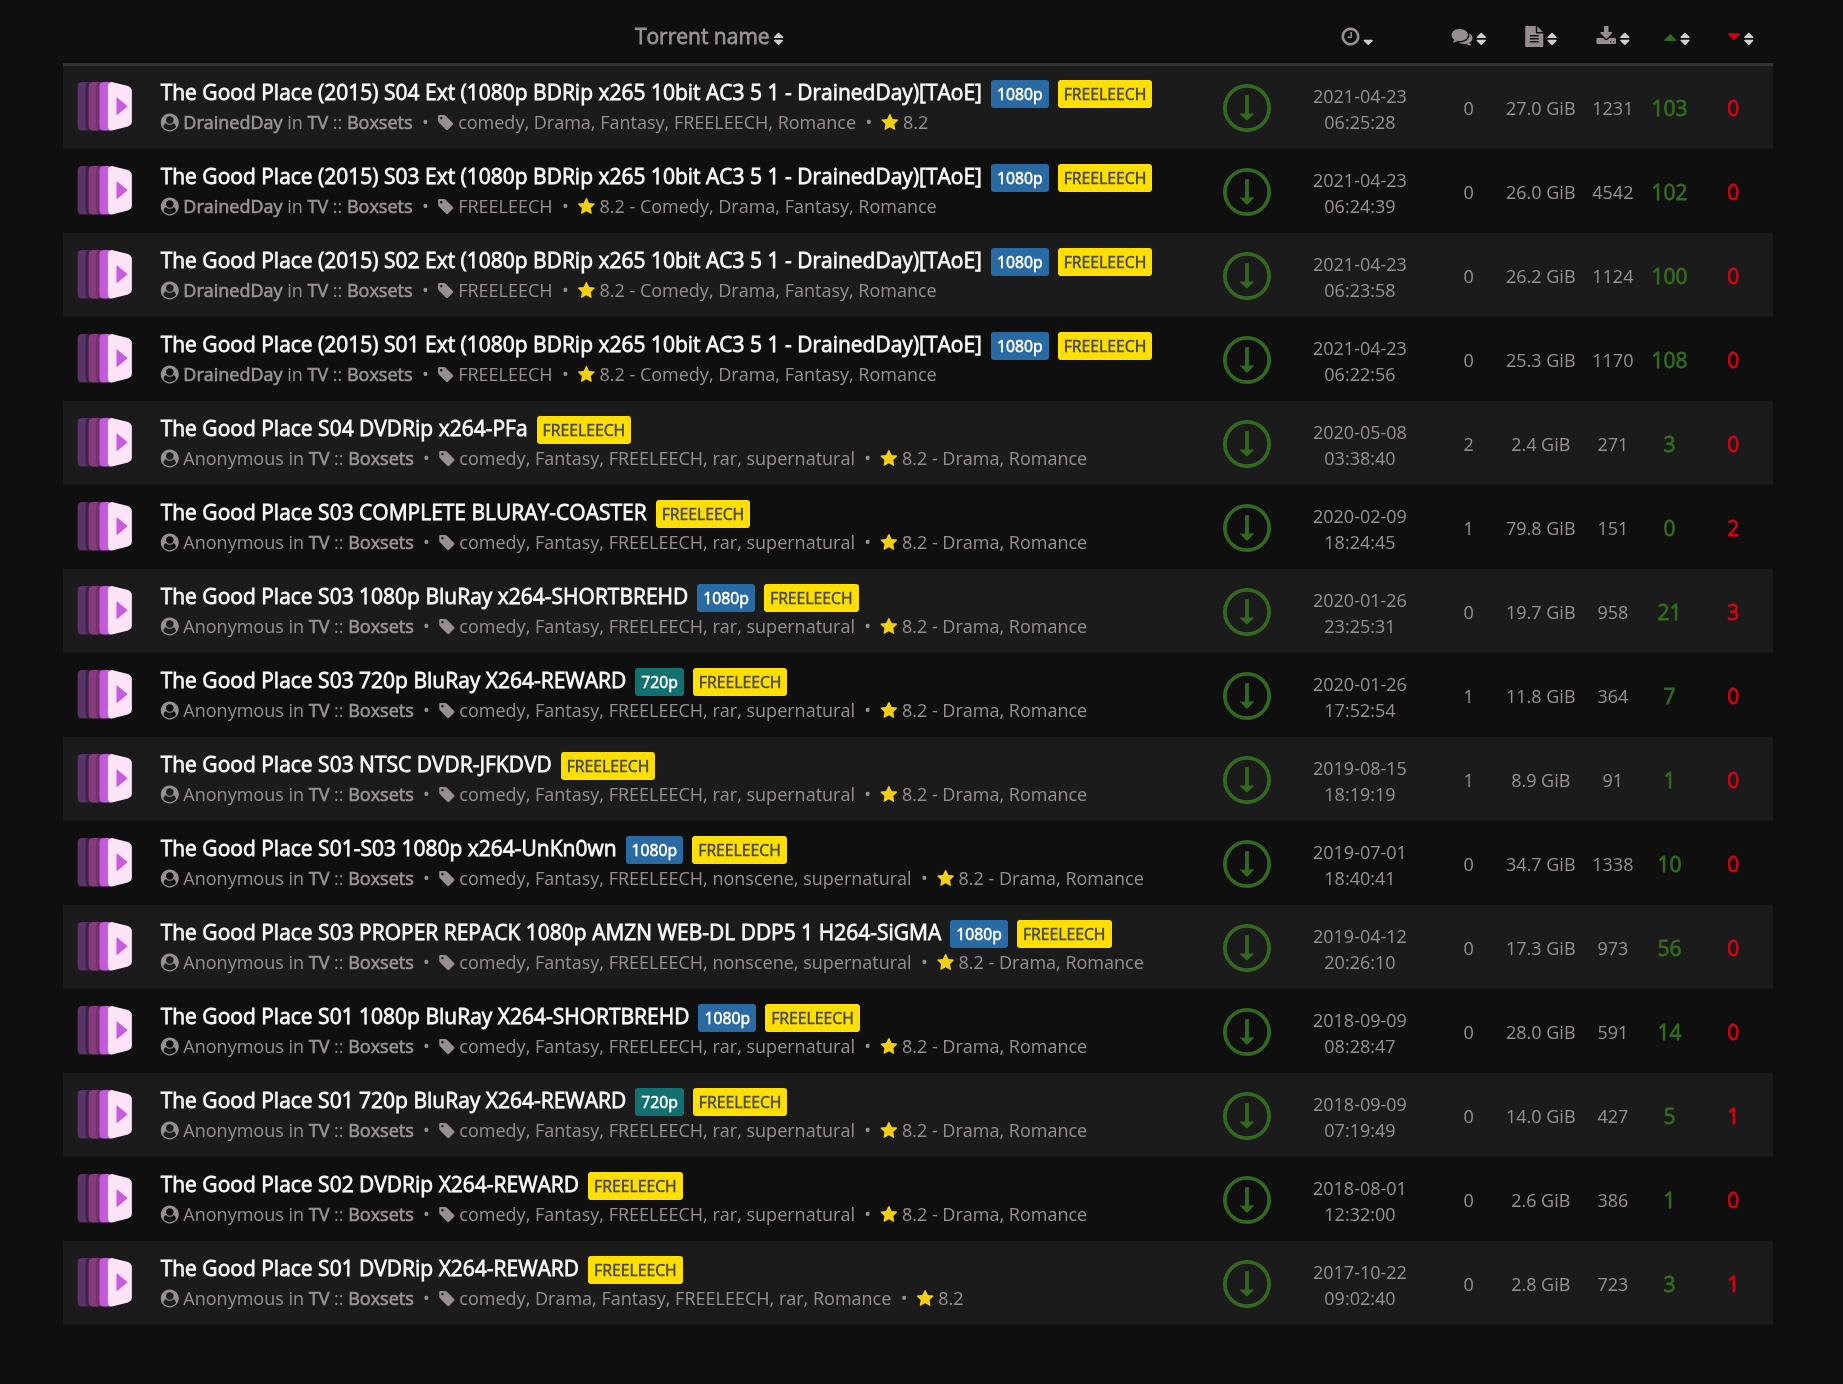Download S03 COMPLETE BLURAY-COASTER torrent
This screenshot has width=1843, height=1384.
tap(1247, 528)
